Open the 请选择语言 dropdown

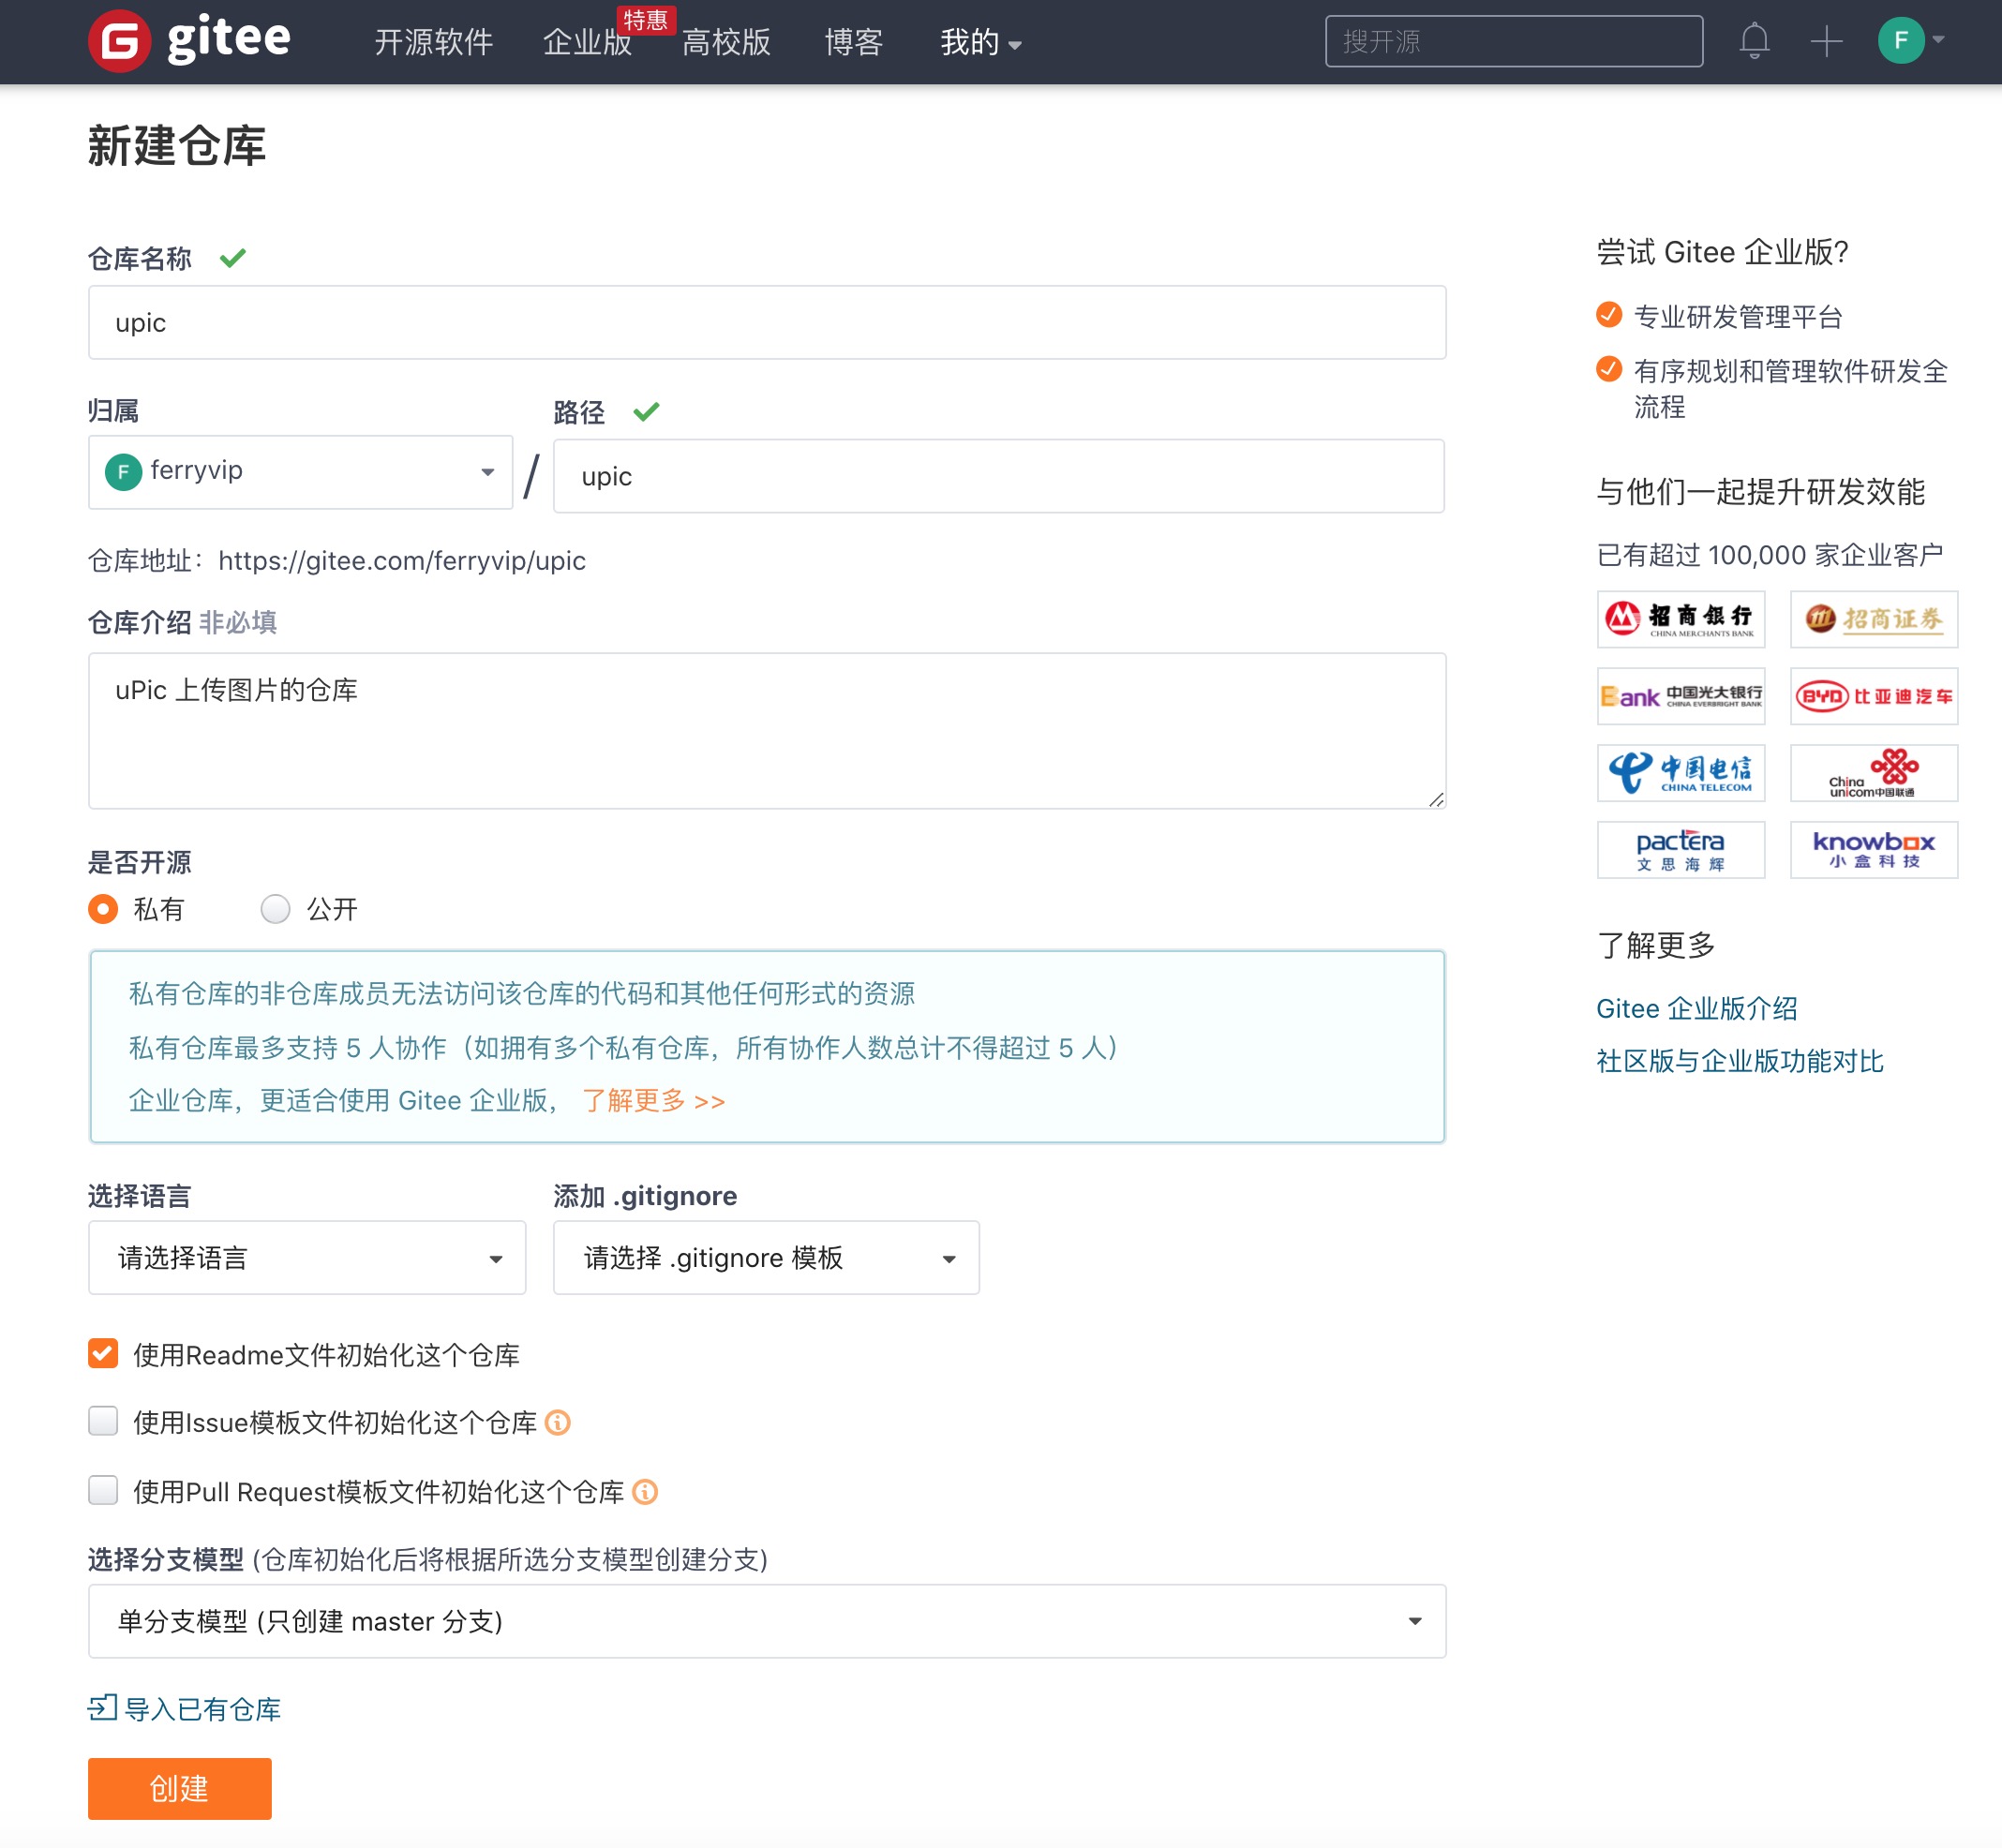tap(306, 1257)
